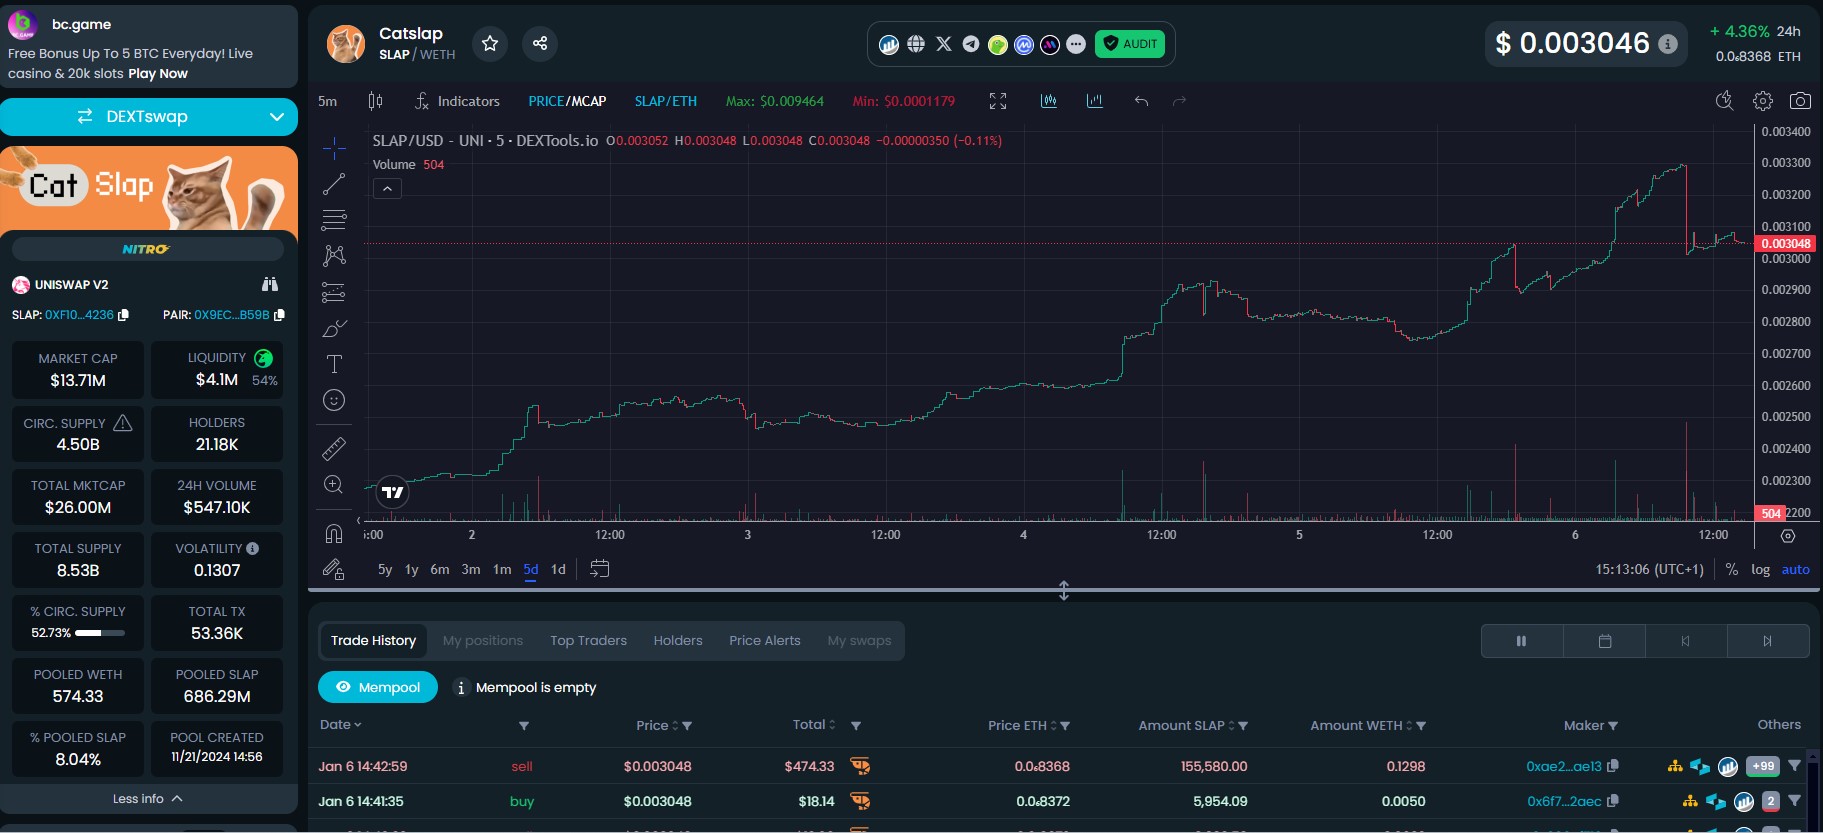Open the Top Traders tab
1823x833 pixels.
(x=588, y=641)
